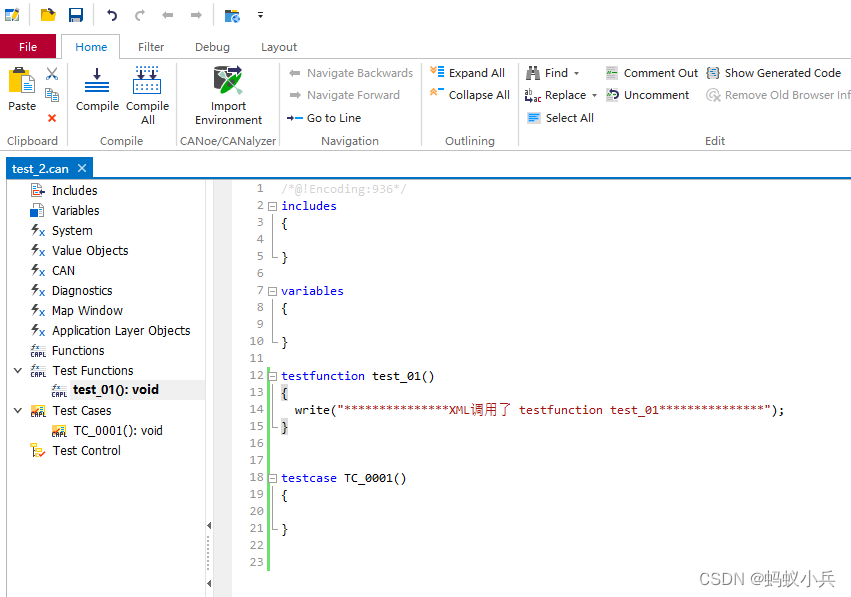Switch to the Debug ribbon tab
Image resolution: width=851 pixels, height=597 pixels.
coord(212,46)
